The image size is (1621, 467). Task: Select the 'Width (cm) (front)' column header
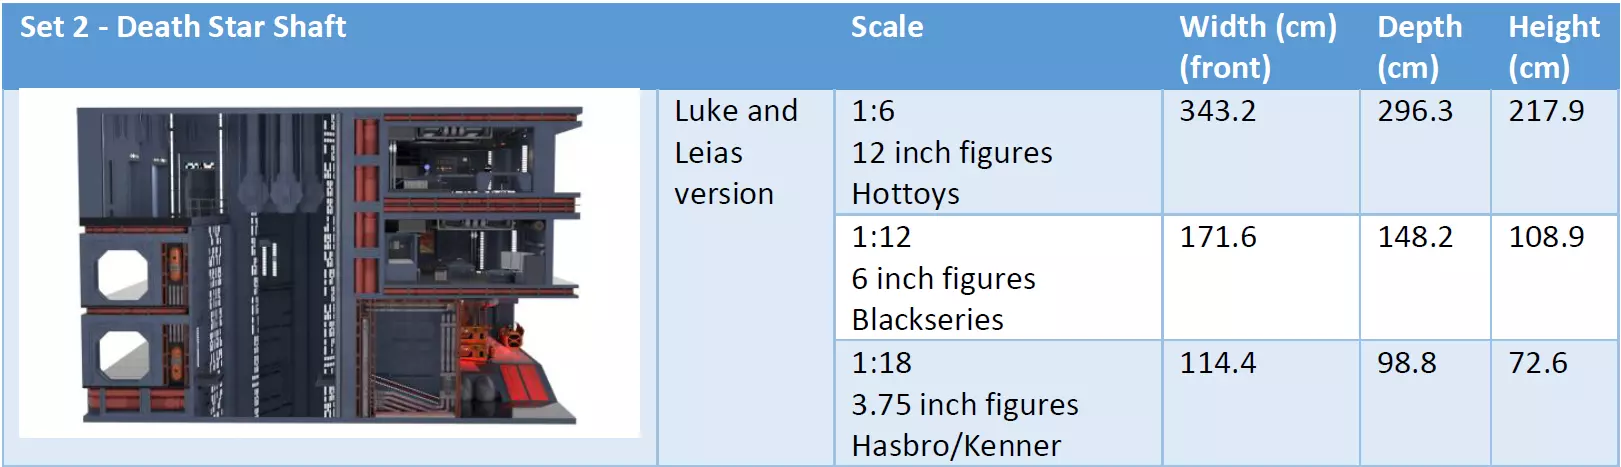[x=1257, y=47]
